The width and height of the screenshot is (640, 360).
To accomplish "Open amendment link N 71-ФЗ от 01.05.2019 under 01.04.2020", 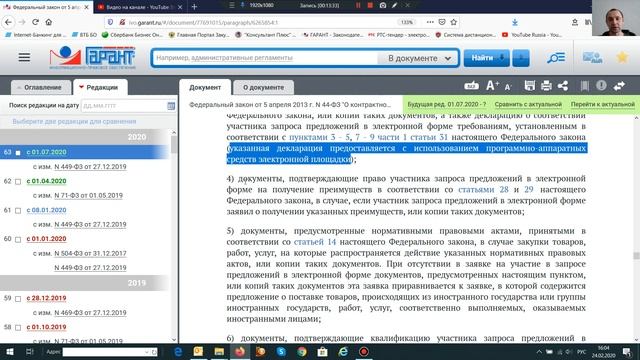I will [88, 196].
